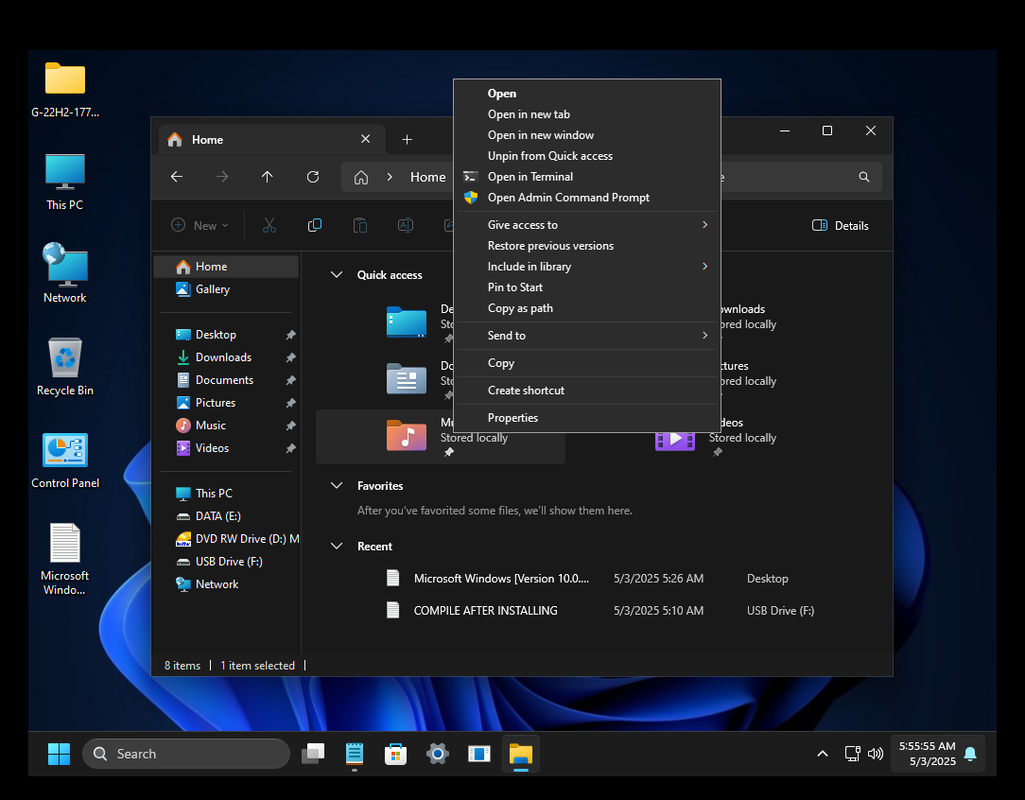Select Unpin from Quick access

pyautogui.click(x=587, y=156)
